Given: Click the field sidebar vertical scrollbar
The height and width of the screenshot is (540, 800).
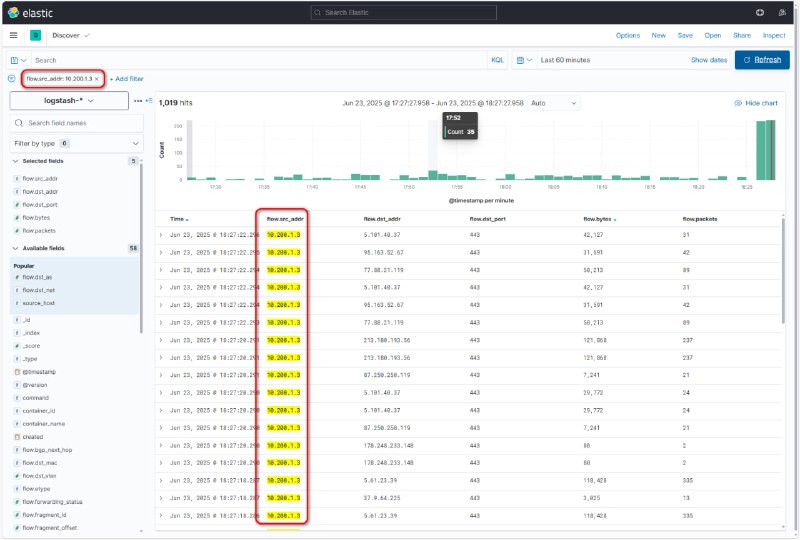Looking at the screenshot, I should (x=141, y=248).
